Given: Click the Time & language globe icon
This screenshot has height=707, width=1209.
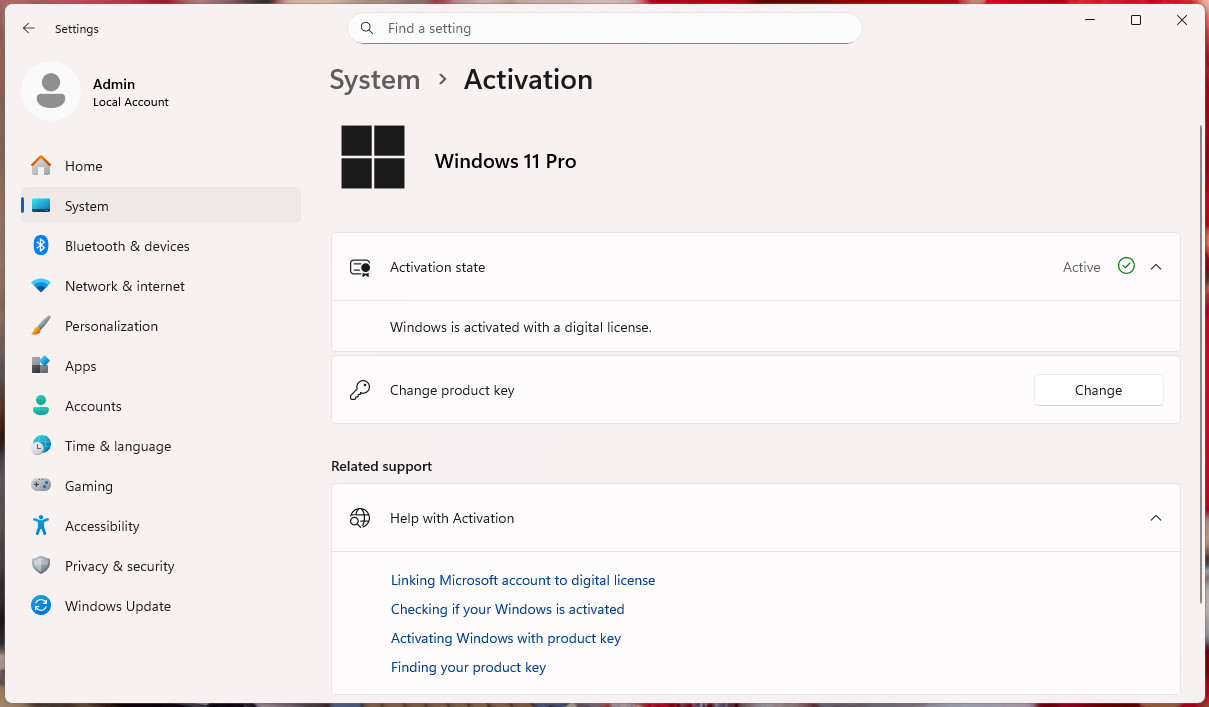Looking at the screenshot, I should point(41,446).
